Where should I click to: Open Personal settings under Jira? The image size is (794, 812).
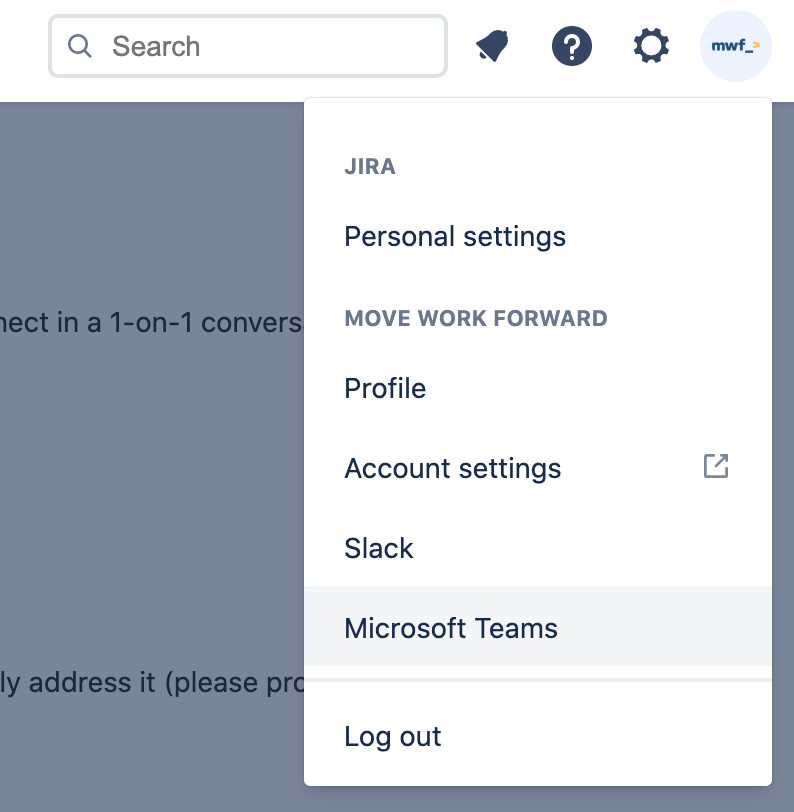[x=538, y=237]
